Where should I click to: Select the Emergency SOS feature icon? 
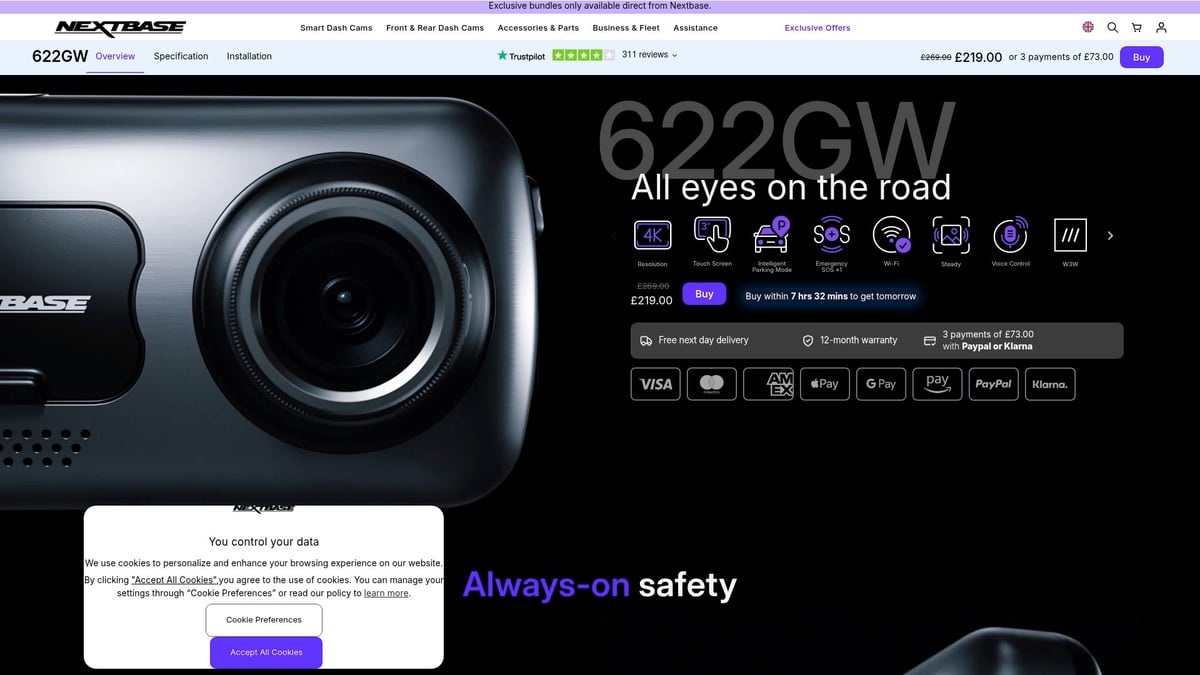(x=831, y=235)
